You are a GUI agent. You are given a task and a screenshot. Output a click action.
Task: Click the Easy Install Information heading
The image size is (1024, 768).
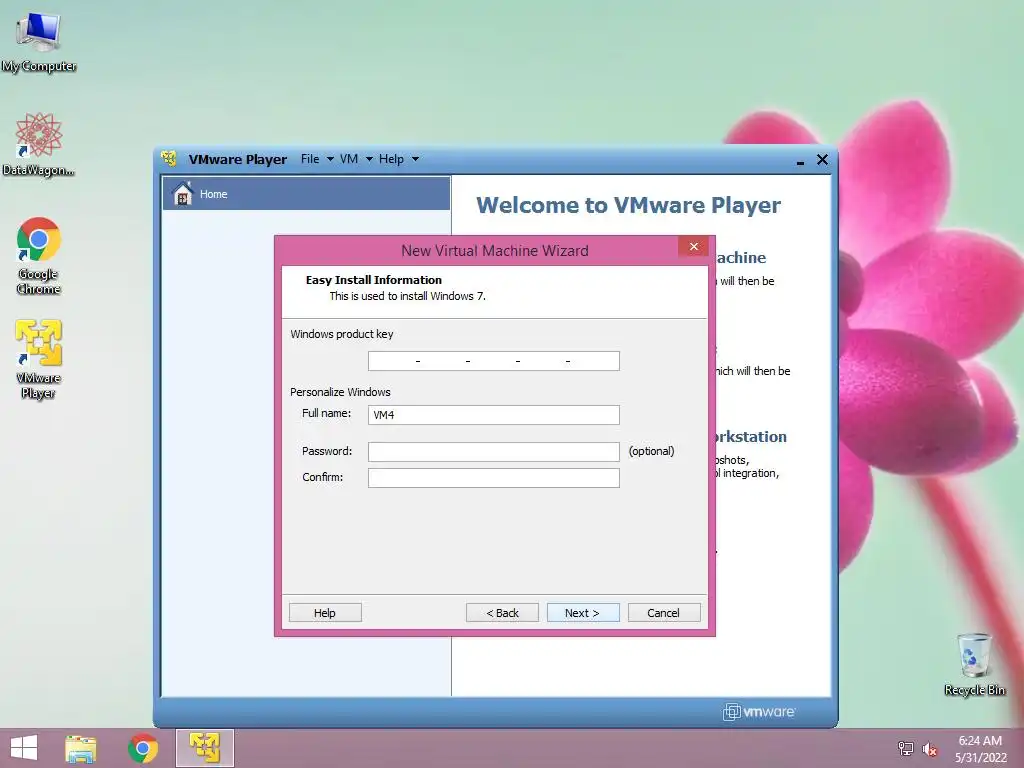[374, 280]
